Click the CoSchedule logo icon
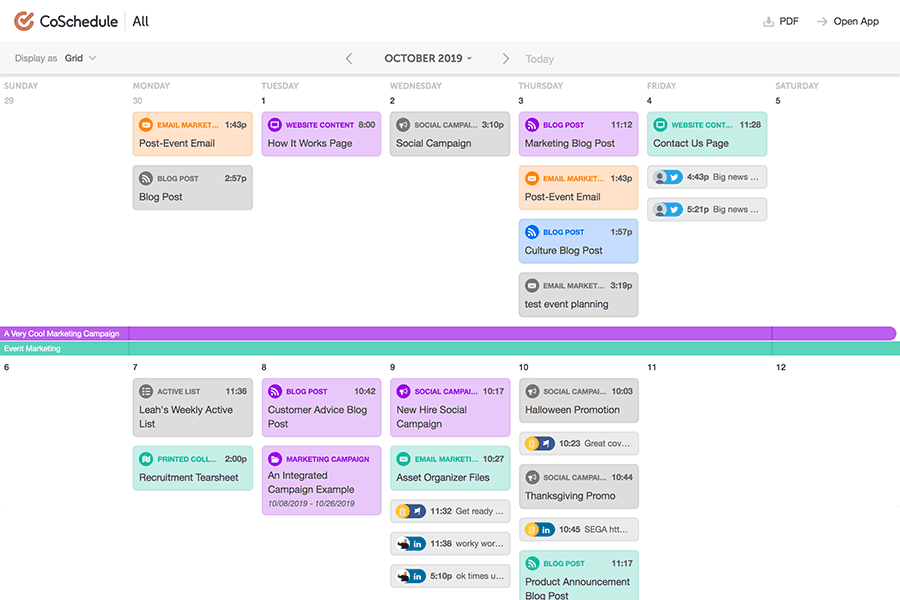The width and height of the screenshot is (900, 600). coord(24,21)
